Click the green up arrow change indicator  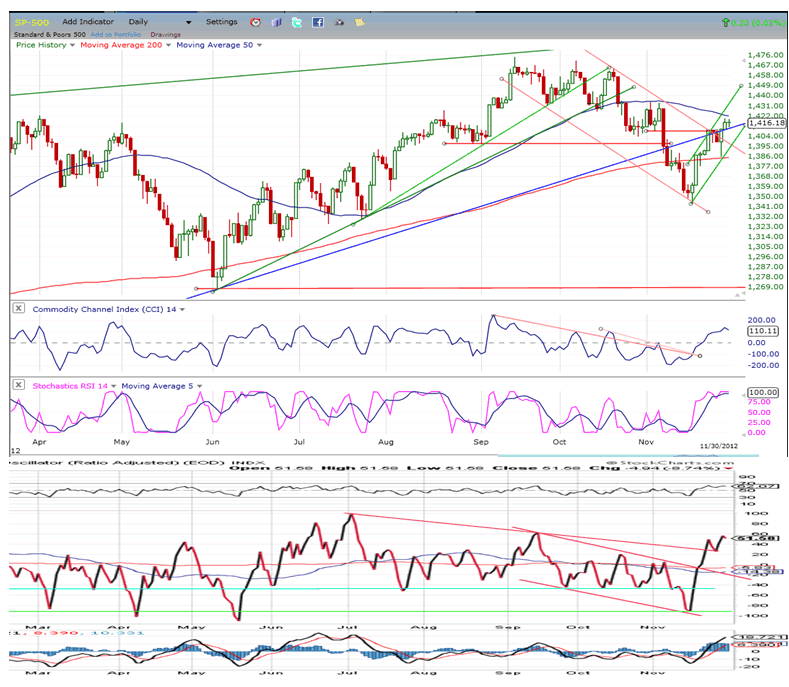click(x=725, y=23)
